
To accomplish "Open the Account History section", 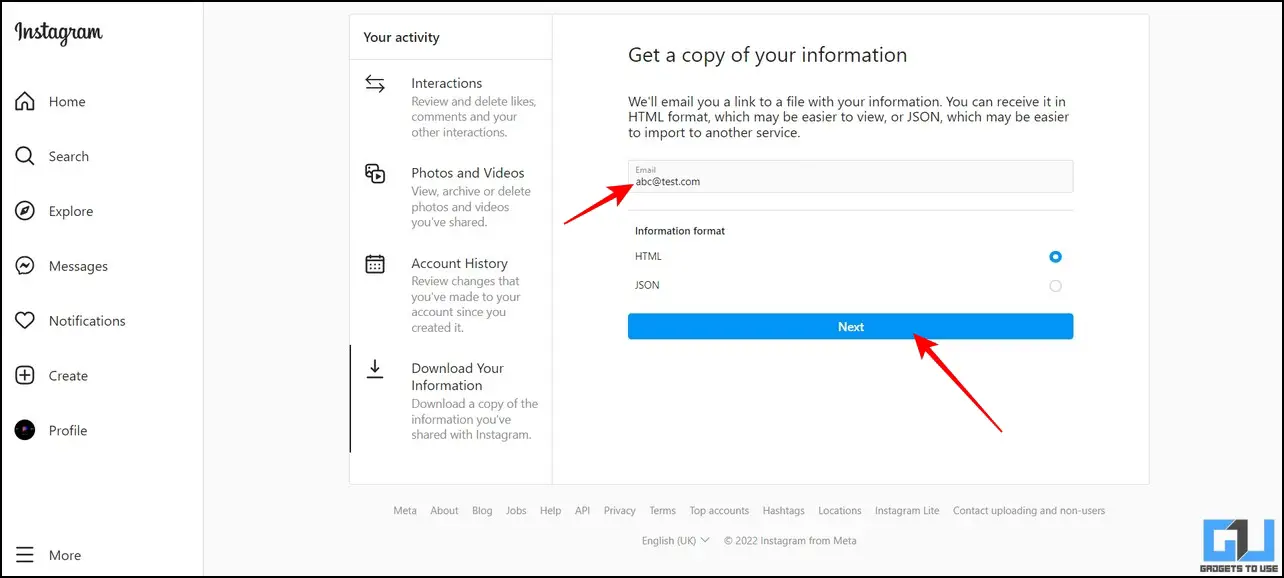I will tap(451, 293).
